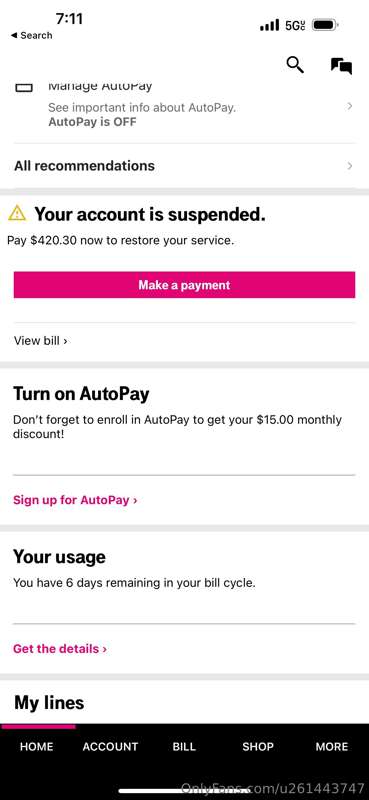Tap the yellow warning triangle icon
This screenshot has height=800, width=369.
pyautogui.click(x=17, y=213)
